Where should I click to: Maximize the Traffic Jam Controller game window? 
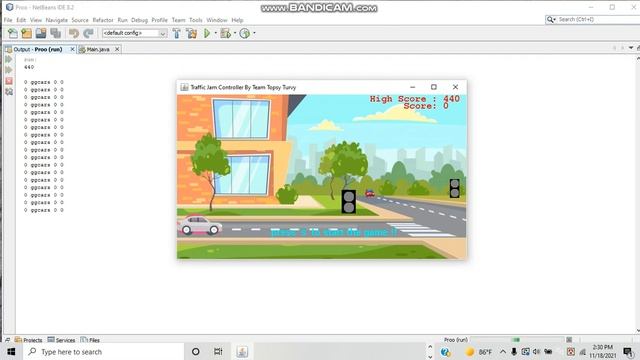click(x=434, y=87)
